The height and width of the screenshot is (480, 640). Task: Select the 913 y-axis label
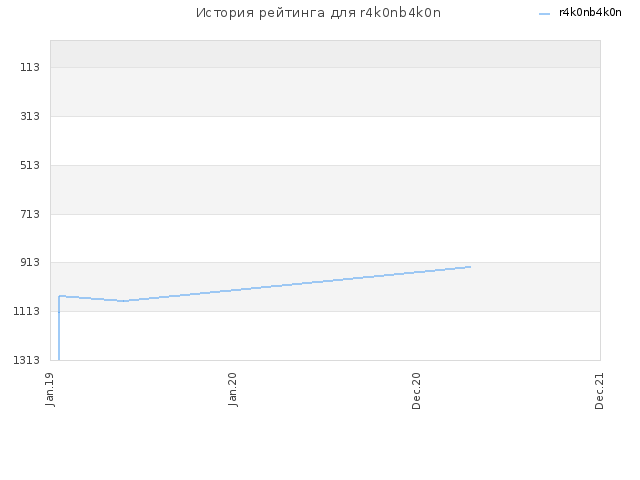pos(30,262)
